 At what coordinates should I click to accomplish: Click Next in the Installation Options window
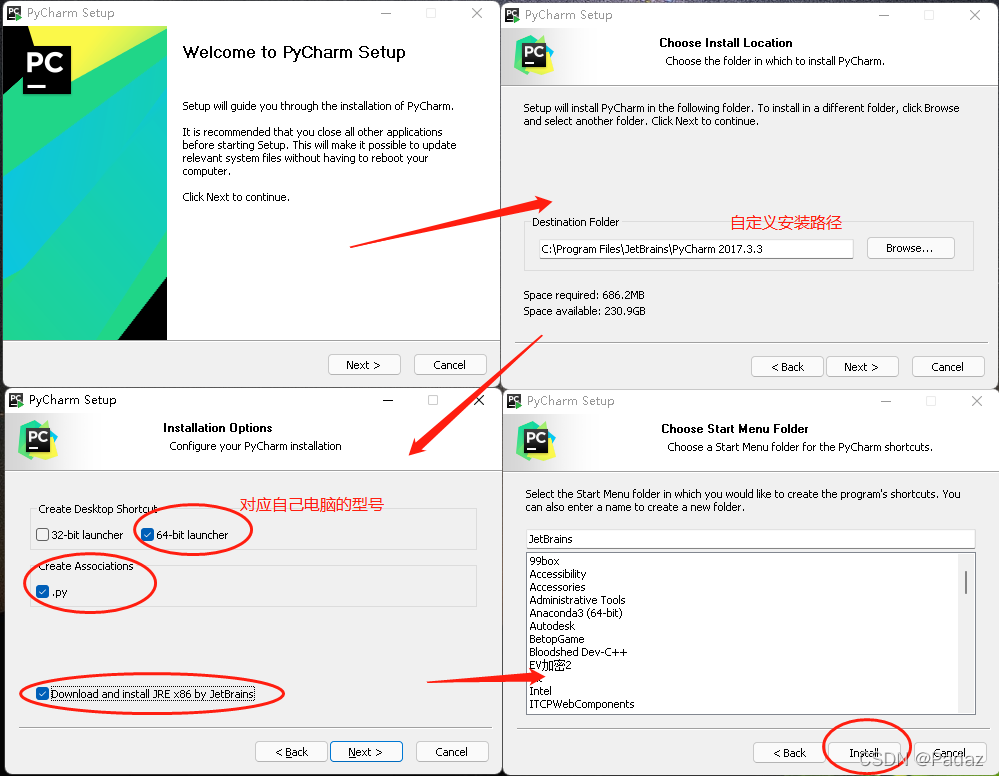[366, 752]
